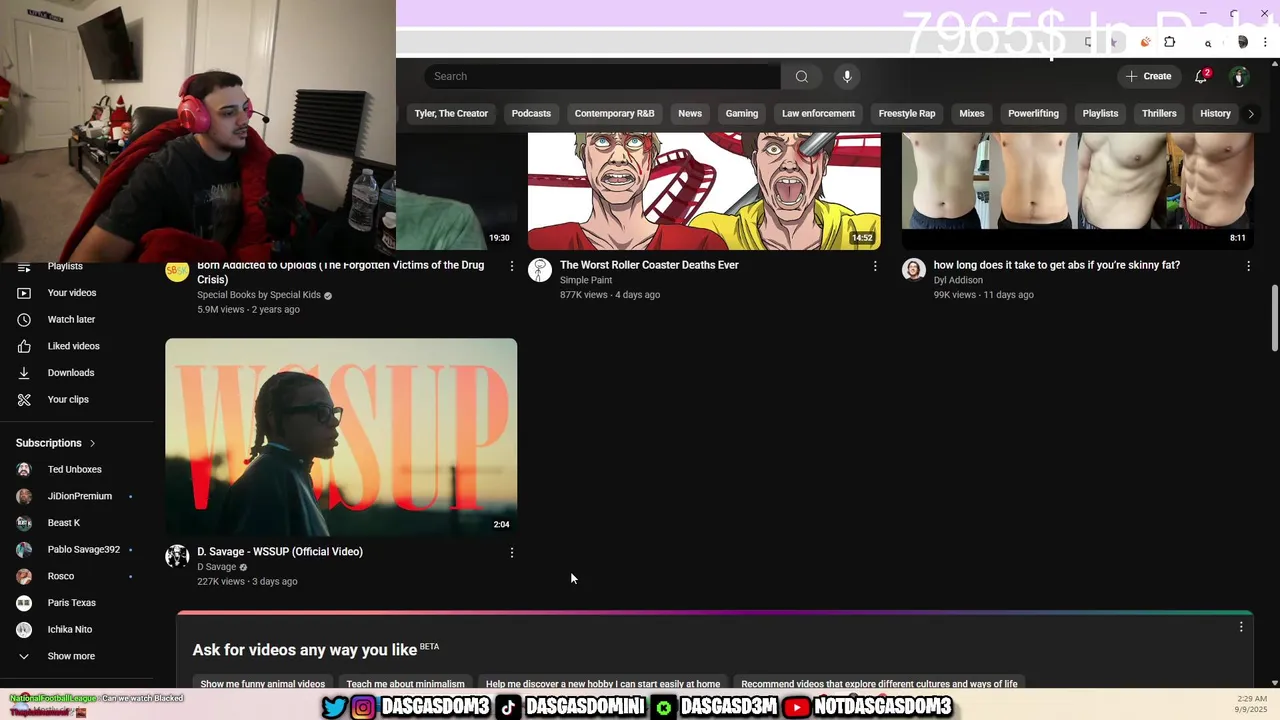Open more options for Roller Coaster Deaths video
1280x720 pixels.
coord(875,266)
